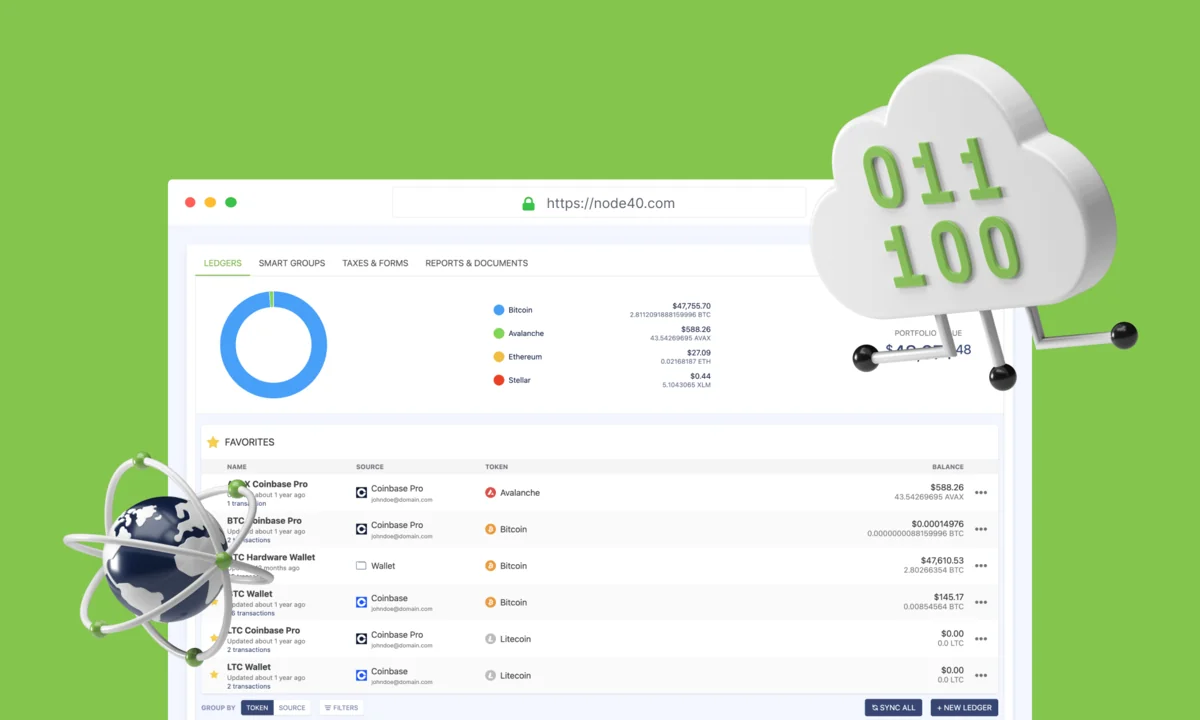Click the Wallet source icon for Hardware Wallet
The height and width of the screenshot is (720, 1200).
tap(361, 566)
